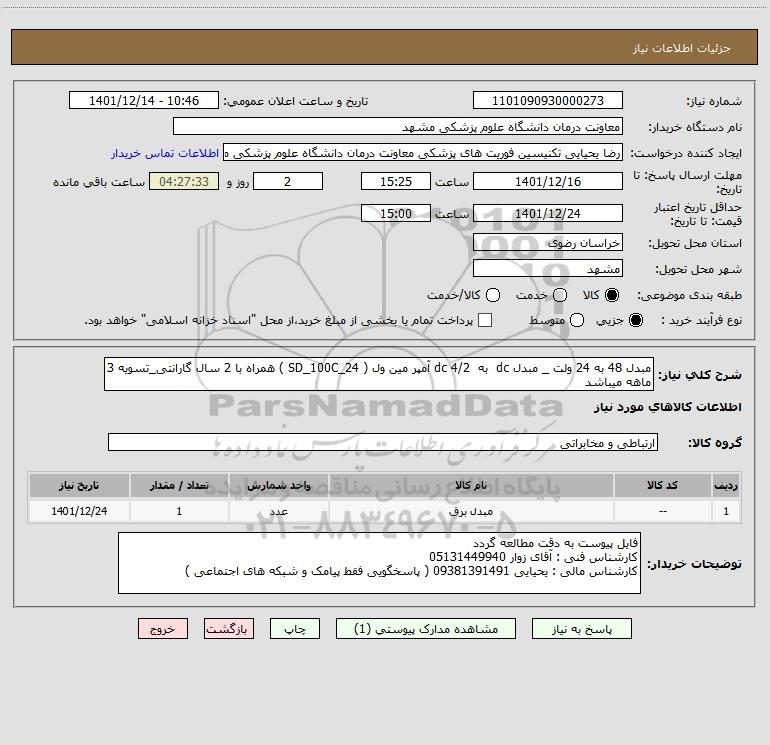Viewport: 770px width, 745px height.
Task: Click مشاهده مدارک پیوستی (1) button
Action: point(426,629)
